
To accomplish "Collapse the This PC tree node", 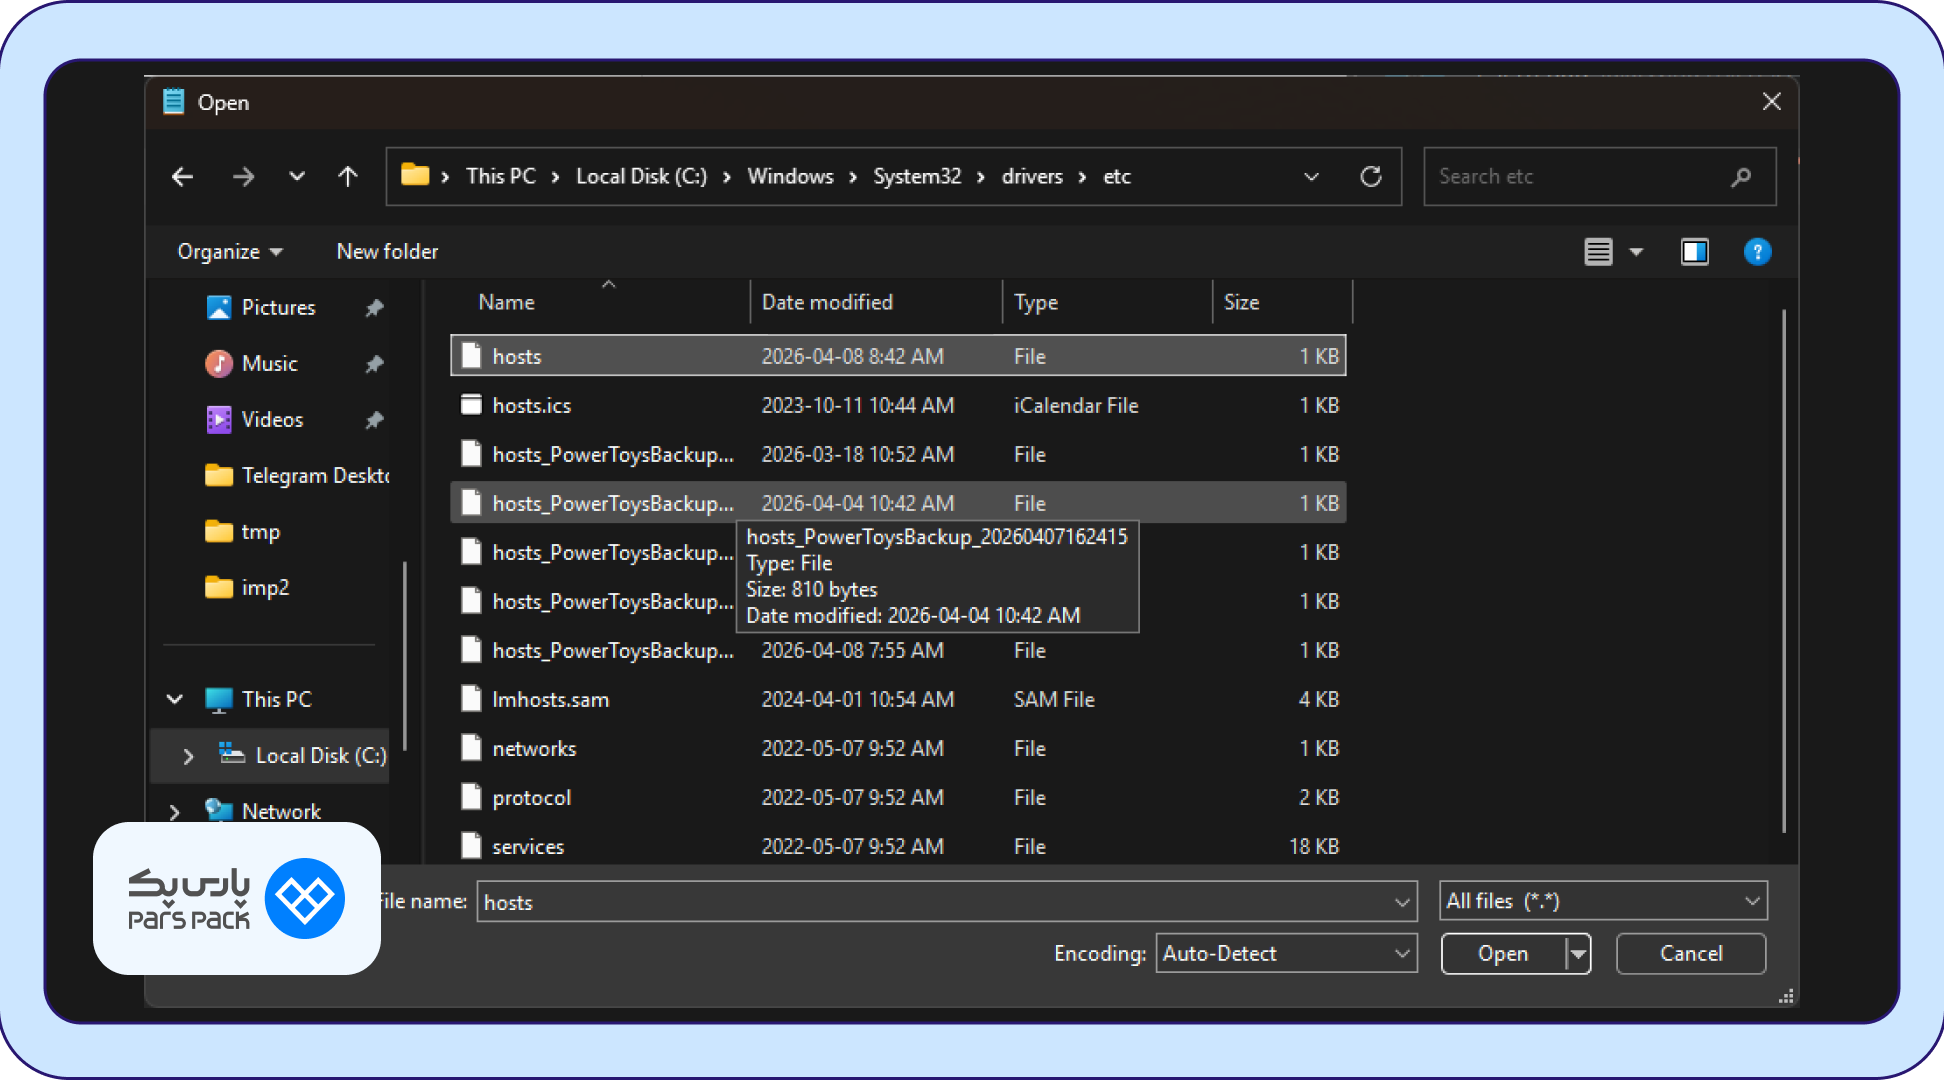I will (x=175, y=699).
